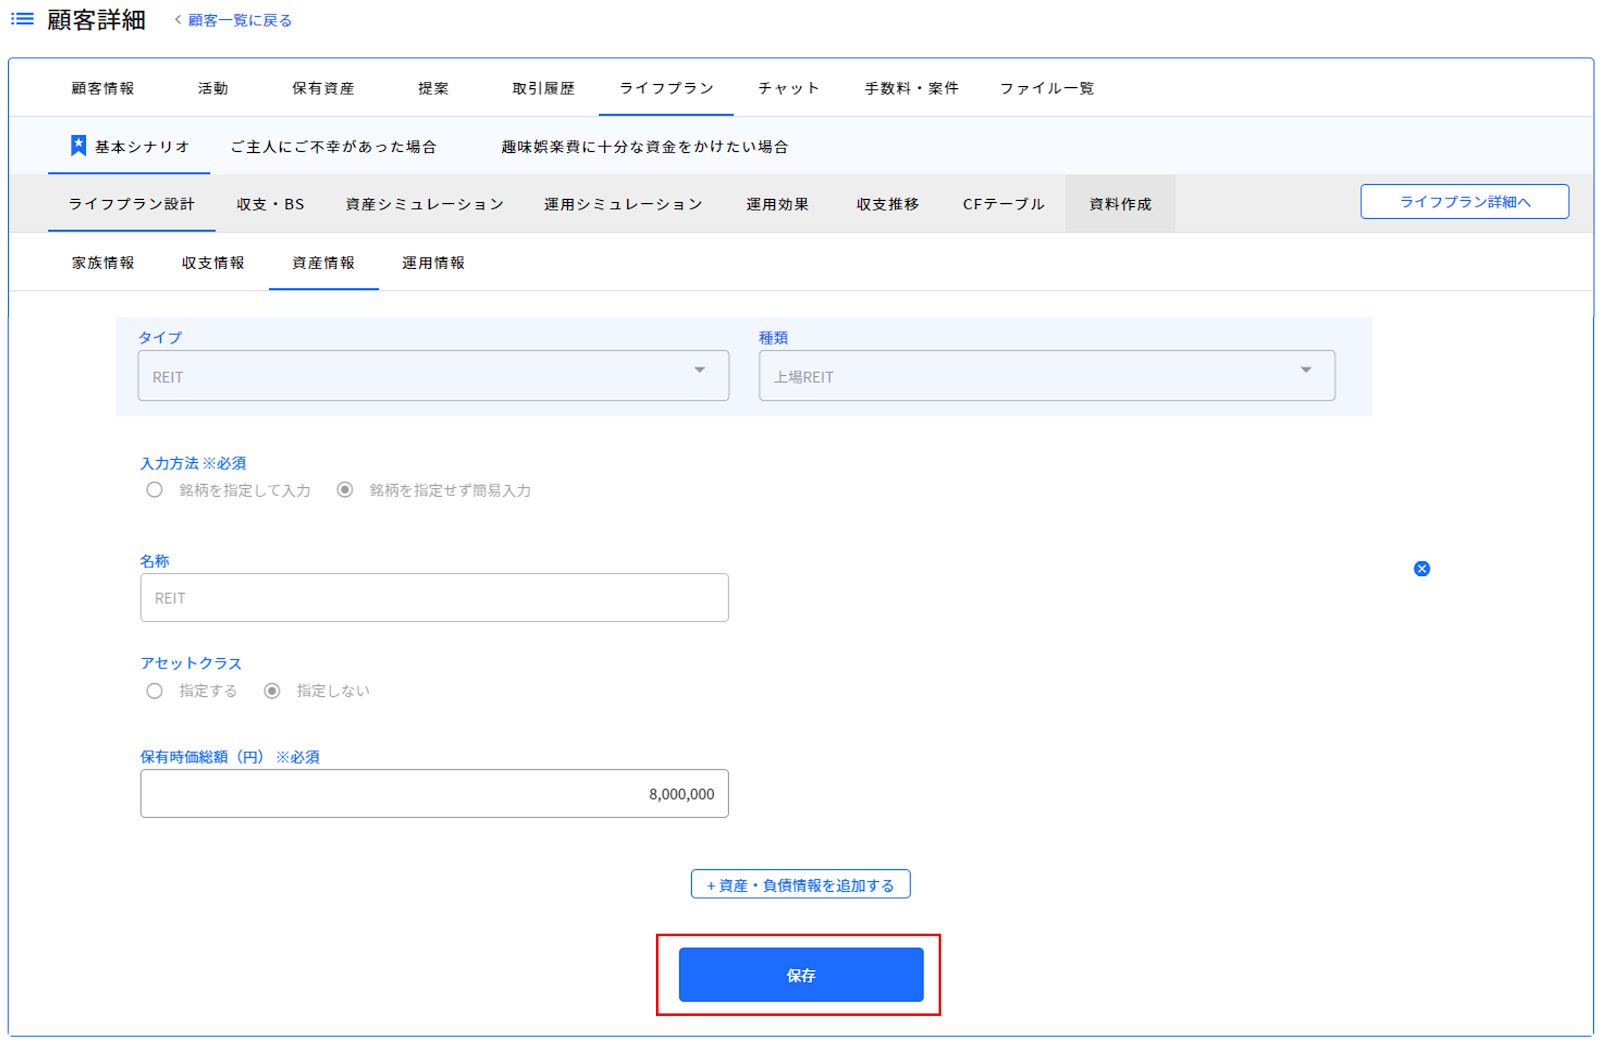1600x1040 pixels.
Task: Click the 名称 input field containing REIT
Action: click(434, 598)
